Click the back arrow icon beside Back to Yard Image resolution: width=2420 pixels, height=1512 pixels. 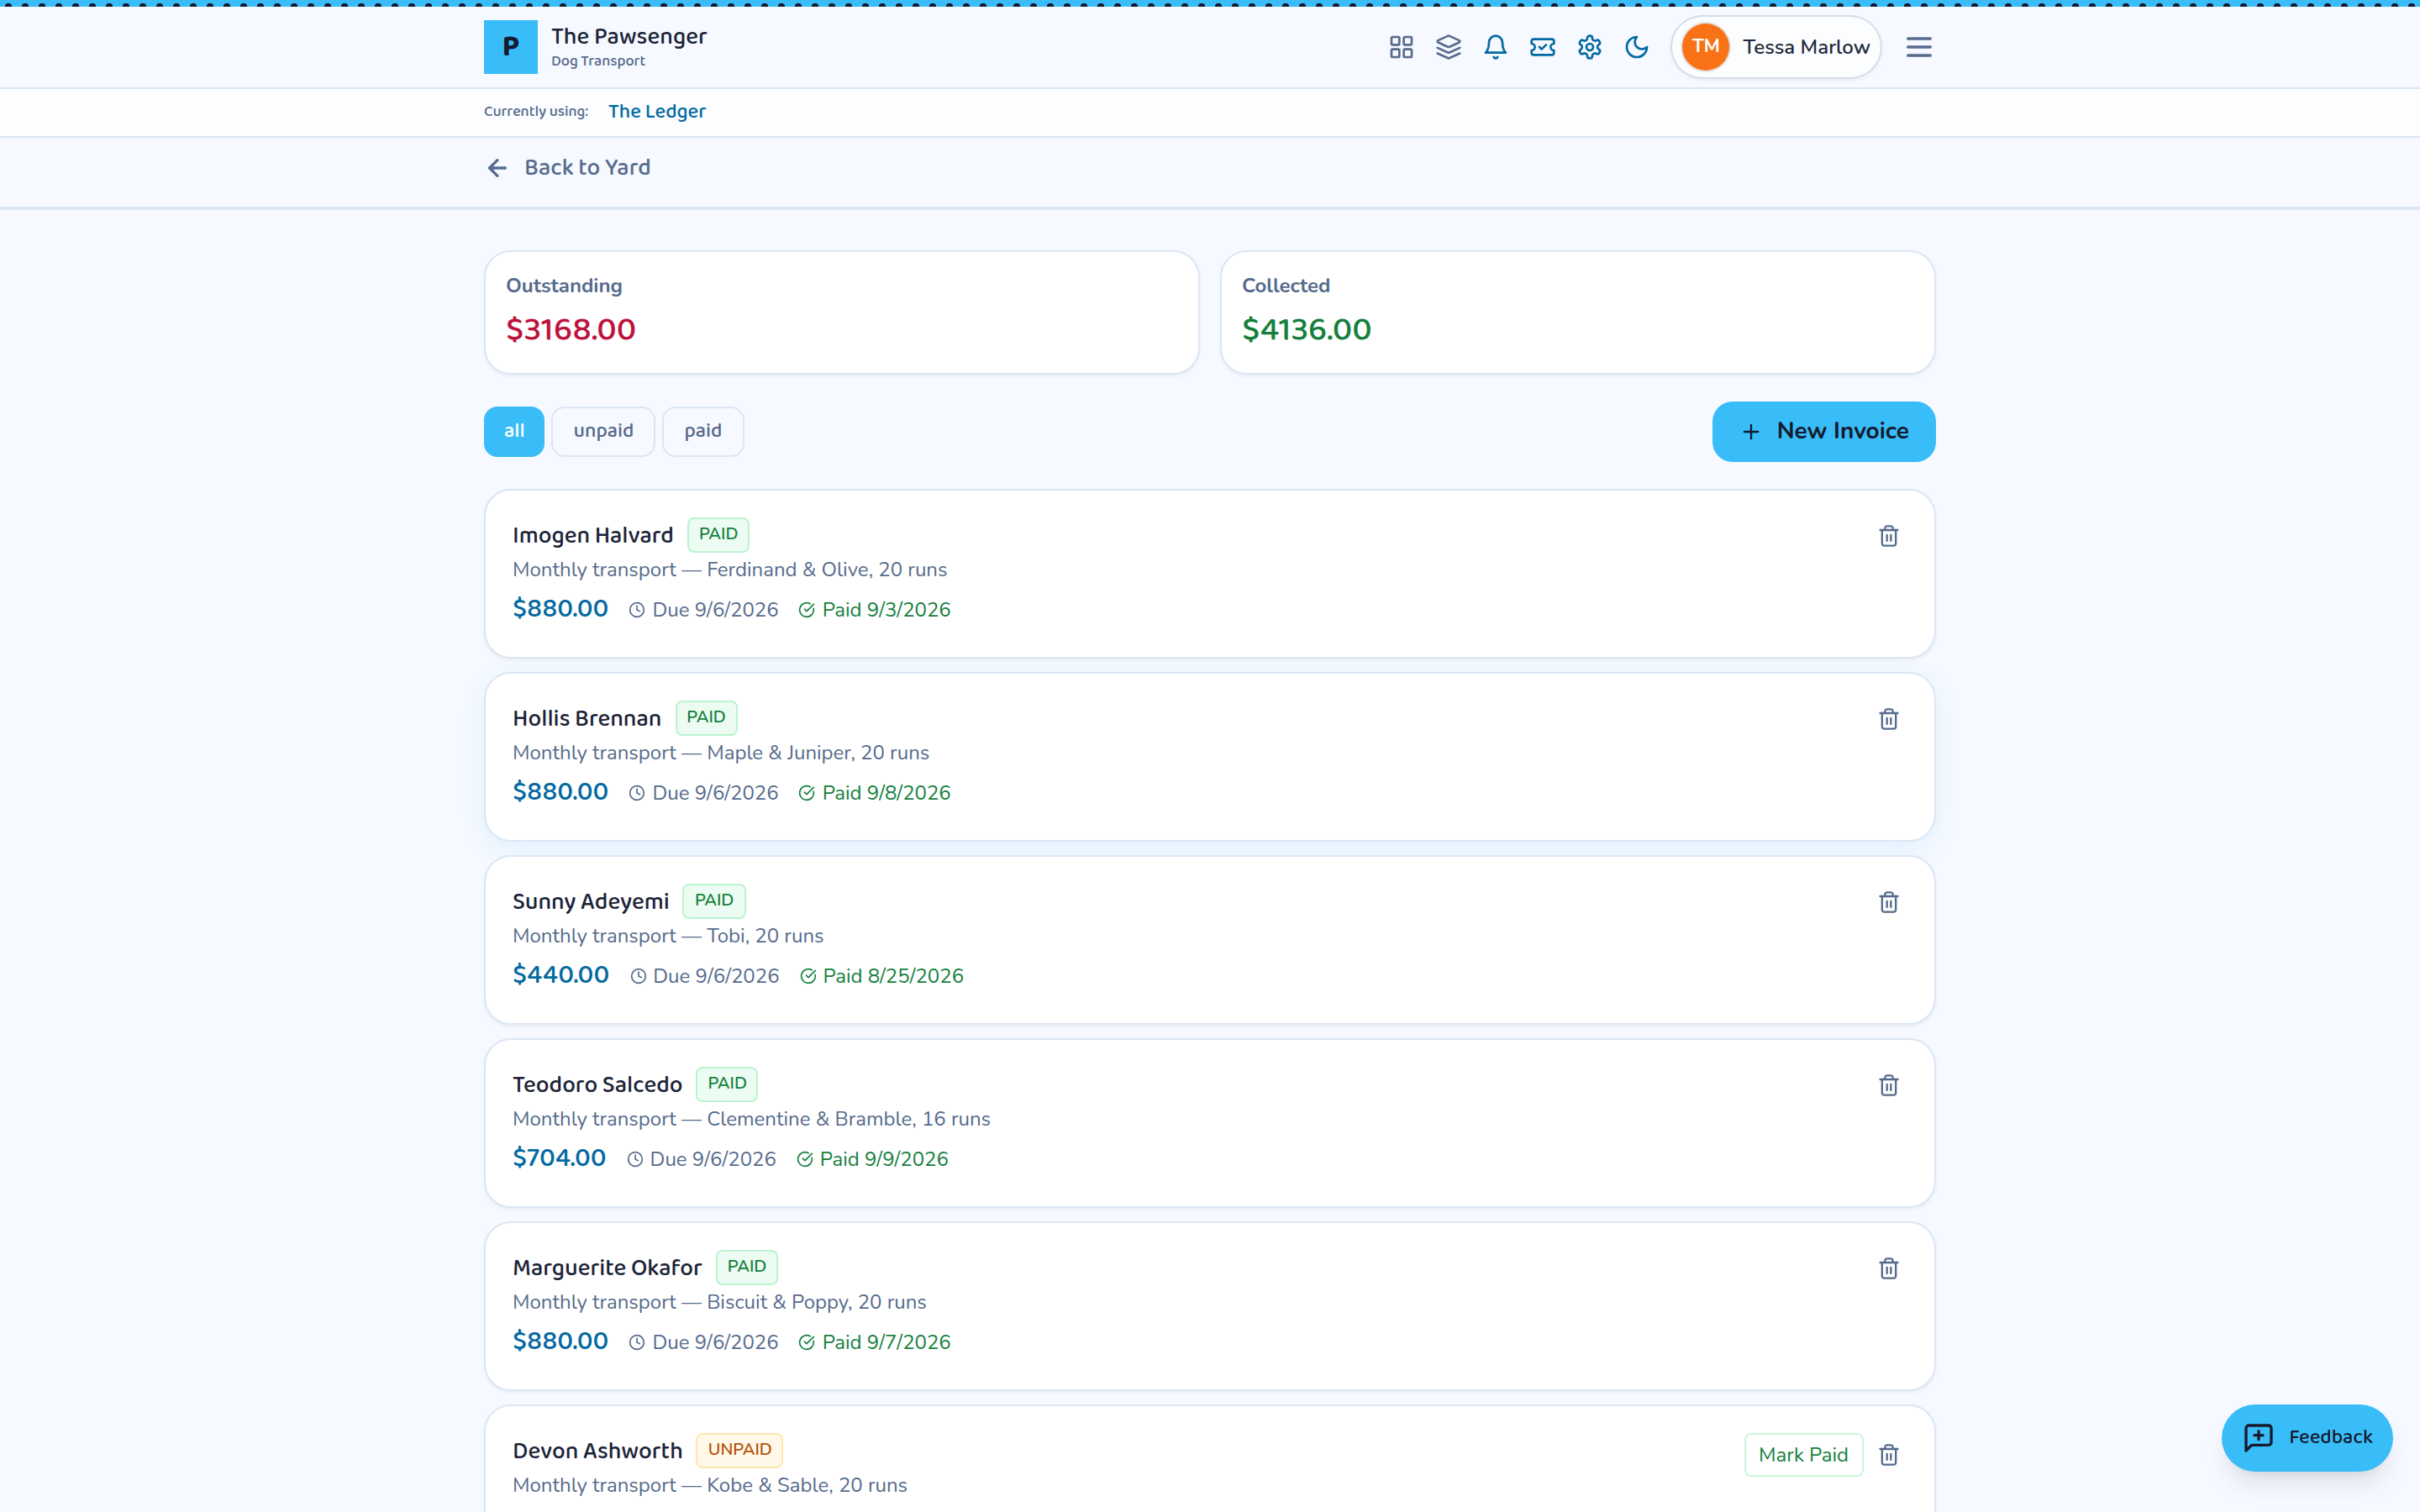coord(497,168)
